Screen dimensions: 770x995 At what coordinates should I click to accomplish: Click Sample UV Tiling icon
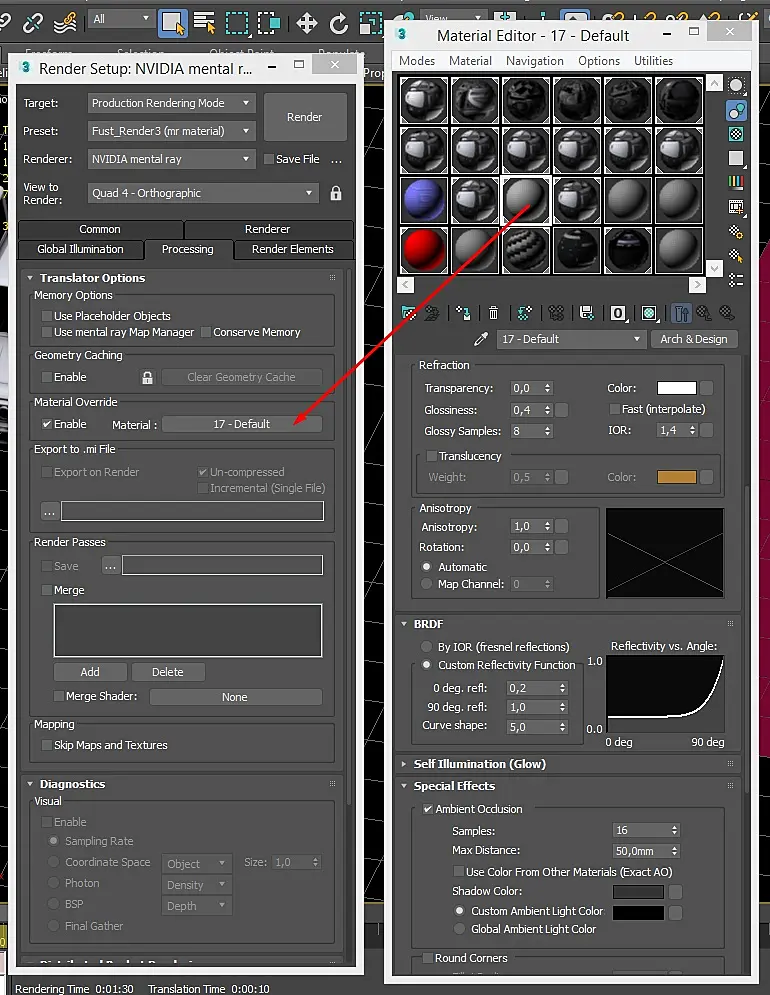click(736, 158)
